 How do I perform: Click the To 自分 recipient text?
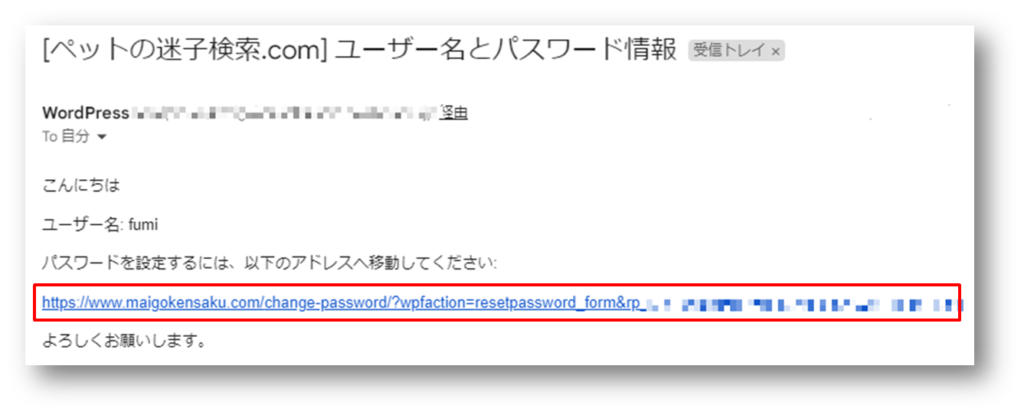(x=65, y=137)
